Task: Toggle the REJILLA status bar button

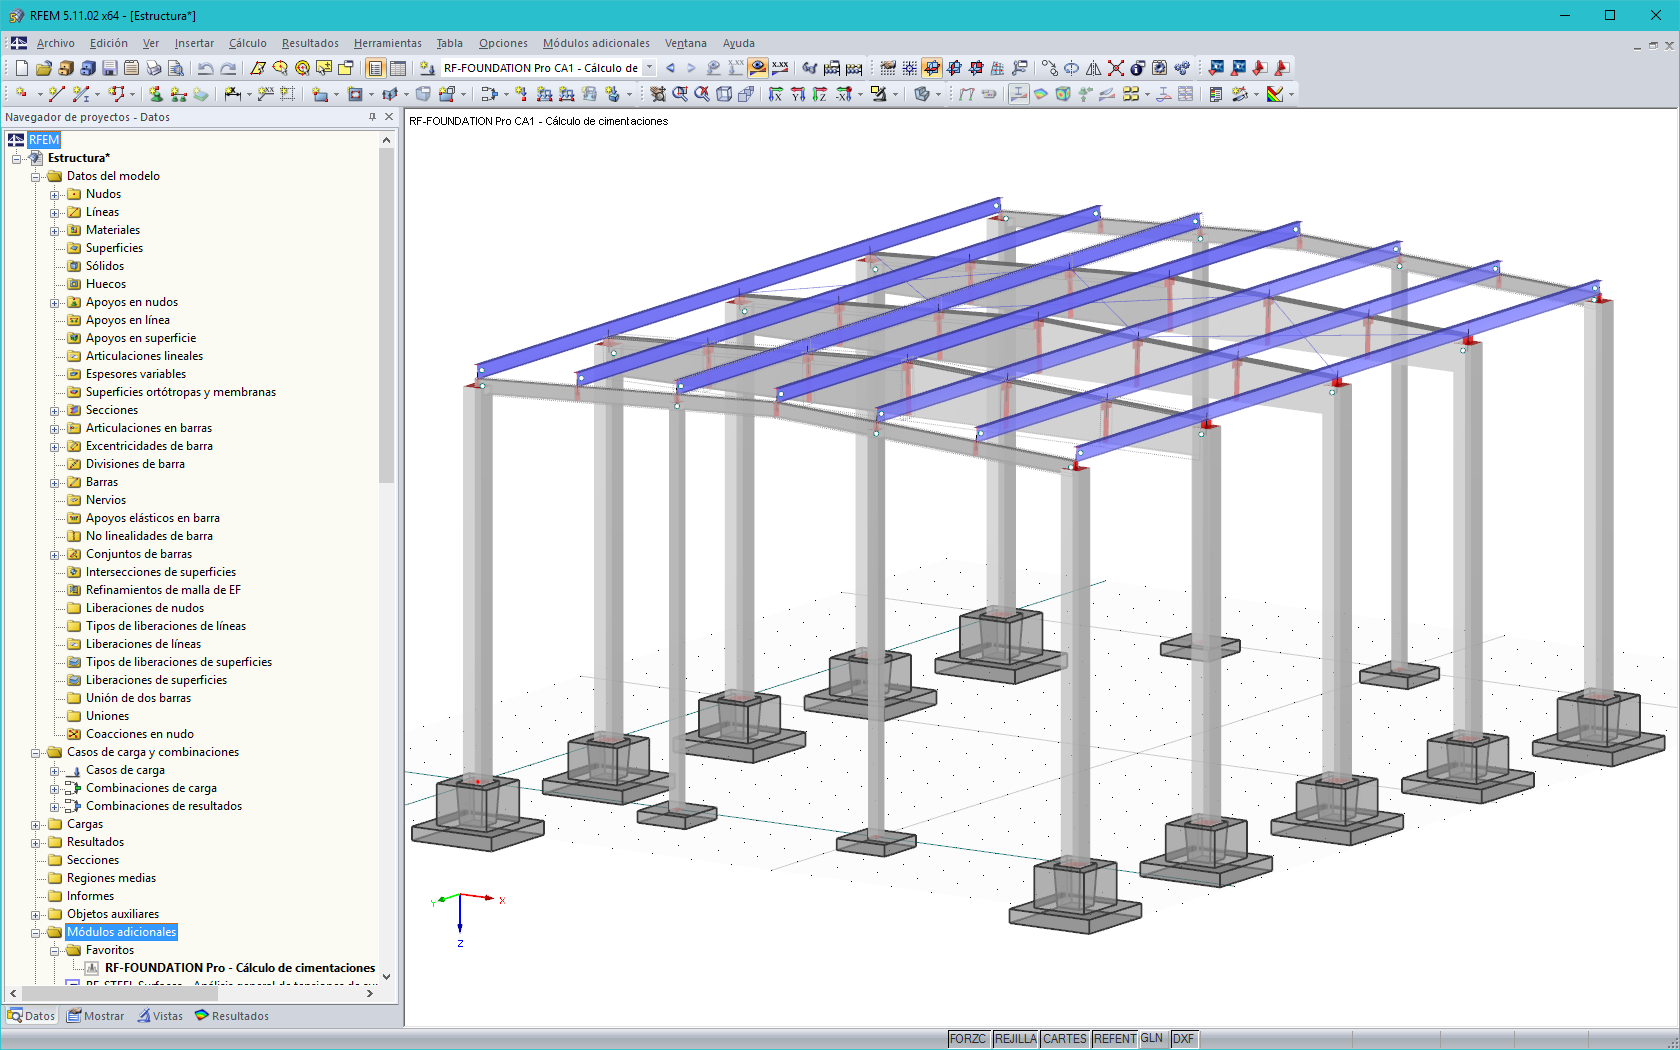Action: 1015,1039
